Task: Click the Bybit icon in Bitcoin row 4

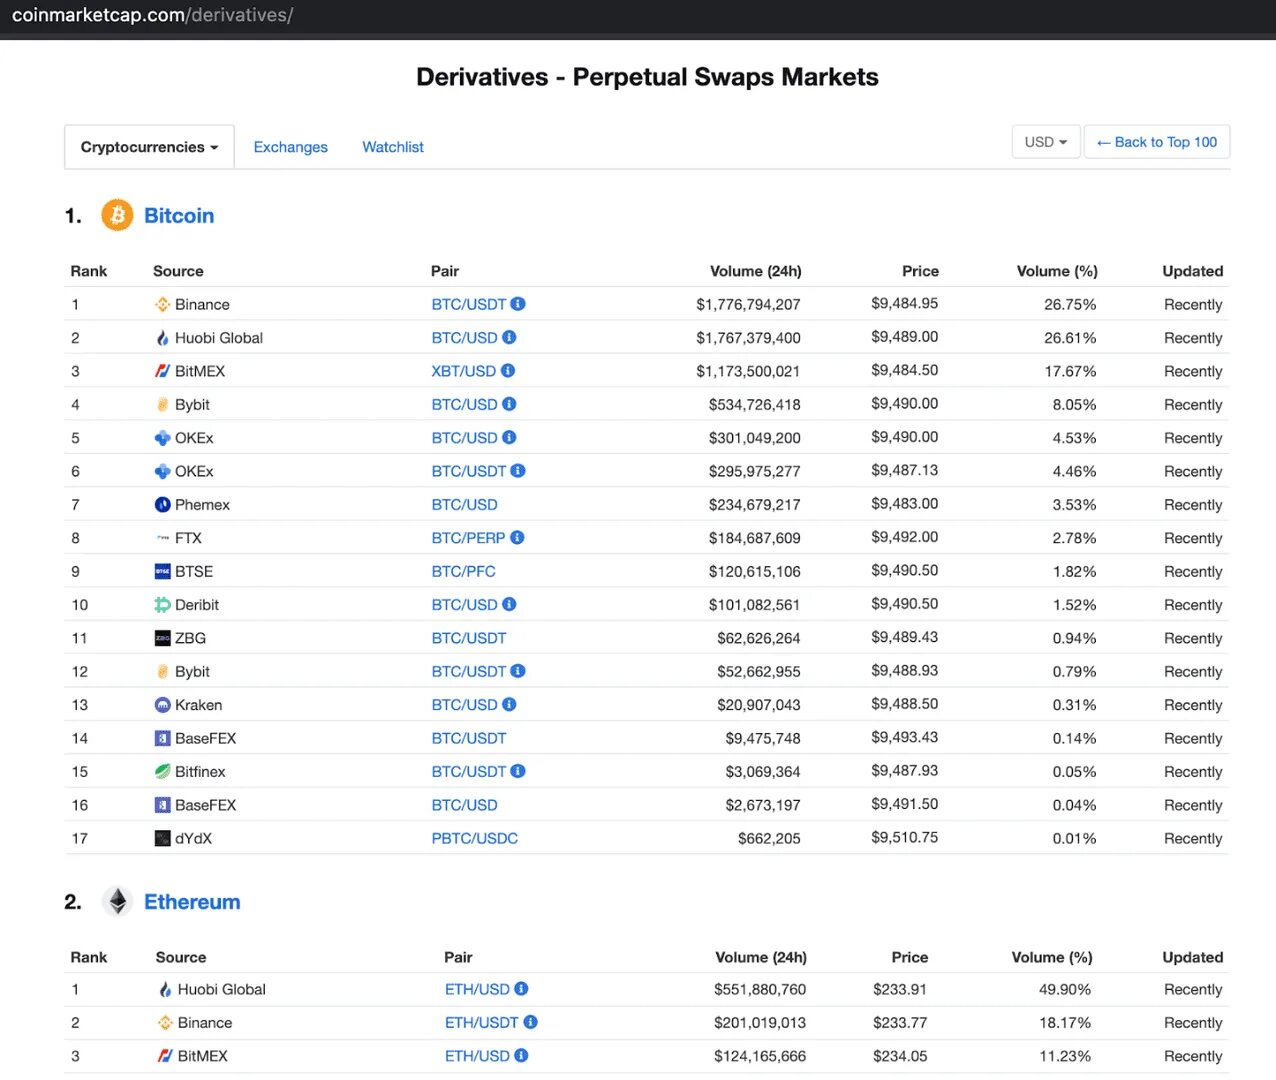Action: tap(163, 404)
